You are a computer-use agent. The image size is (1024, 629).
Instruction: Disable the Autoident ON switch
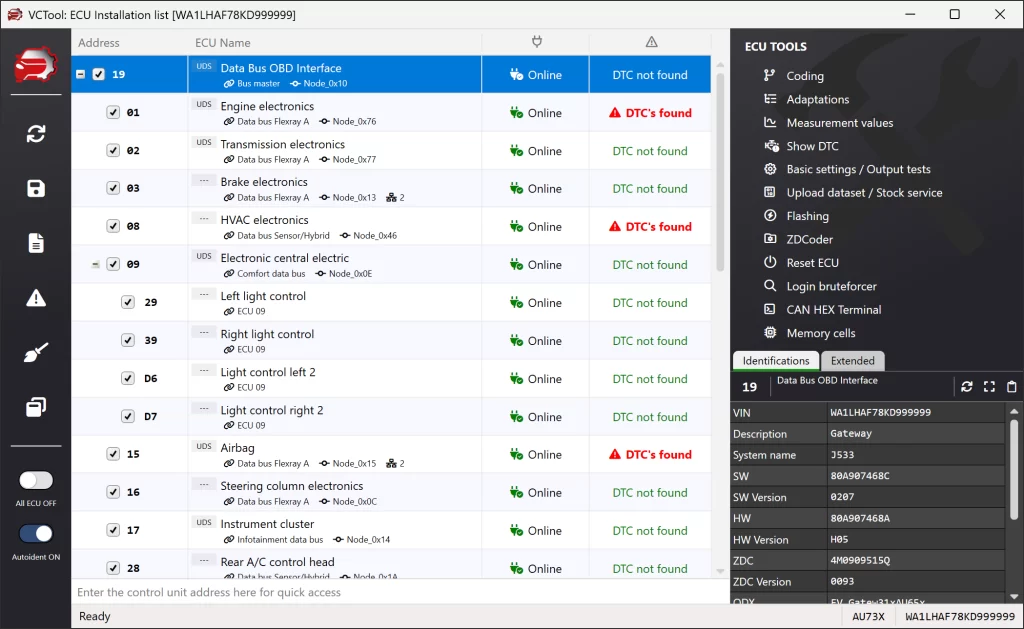coord(36,534)
